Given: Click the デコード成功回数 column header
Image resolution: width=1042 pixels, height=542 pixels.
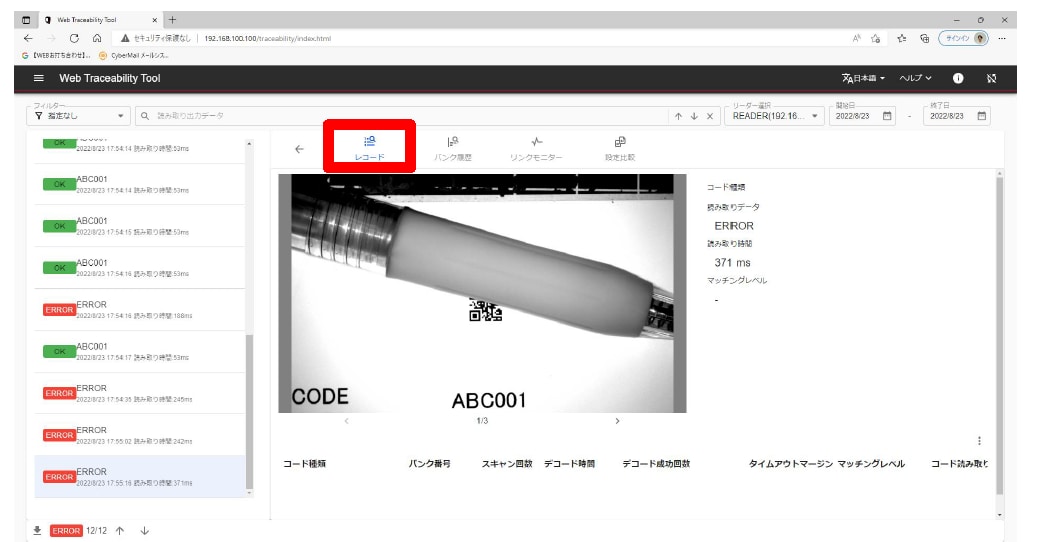Looking at the screenshot, I should (656, 464).
